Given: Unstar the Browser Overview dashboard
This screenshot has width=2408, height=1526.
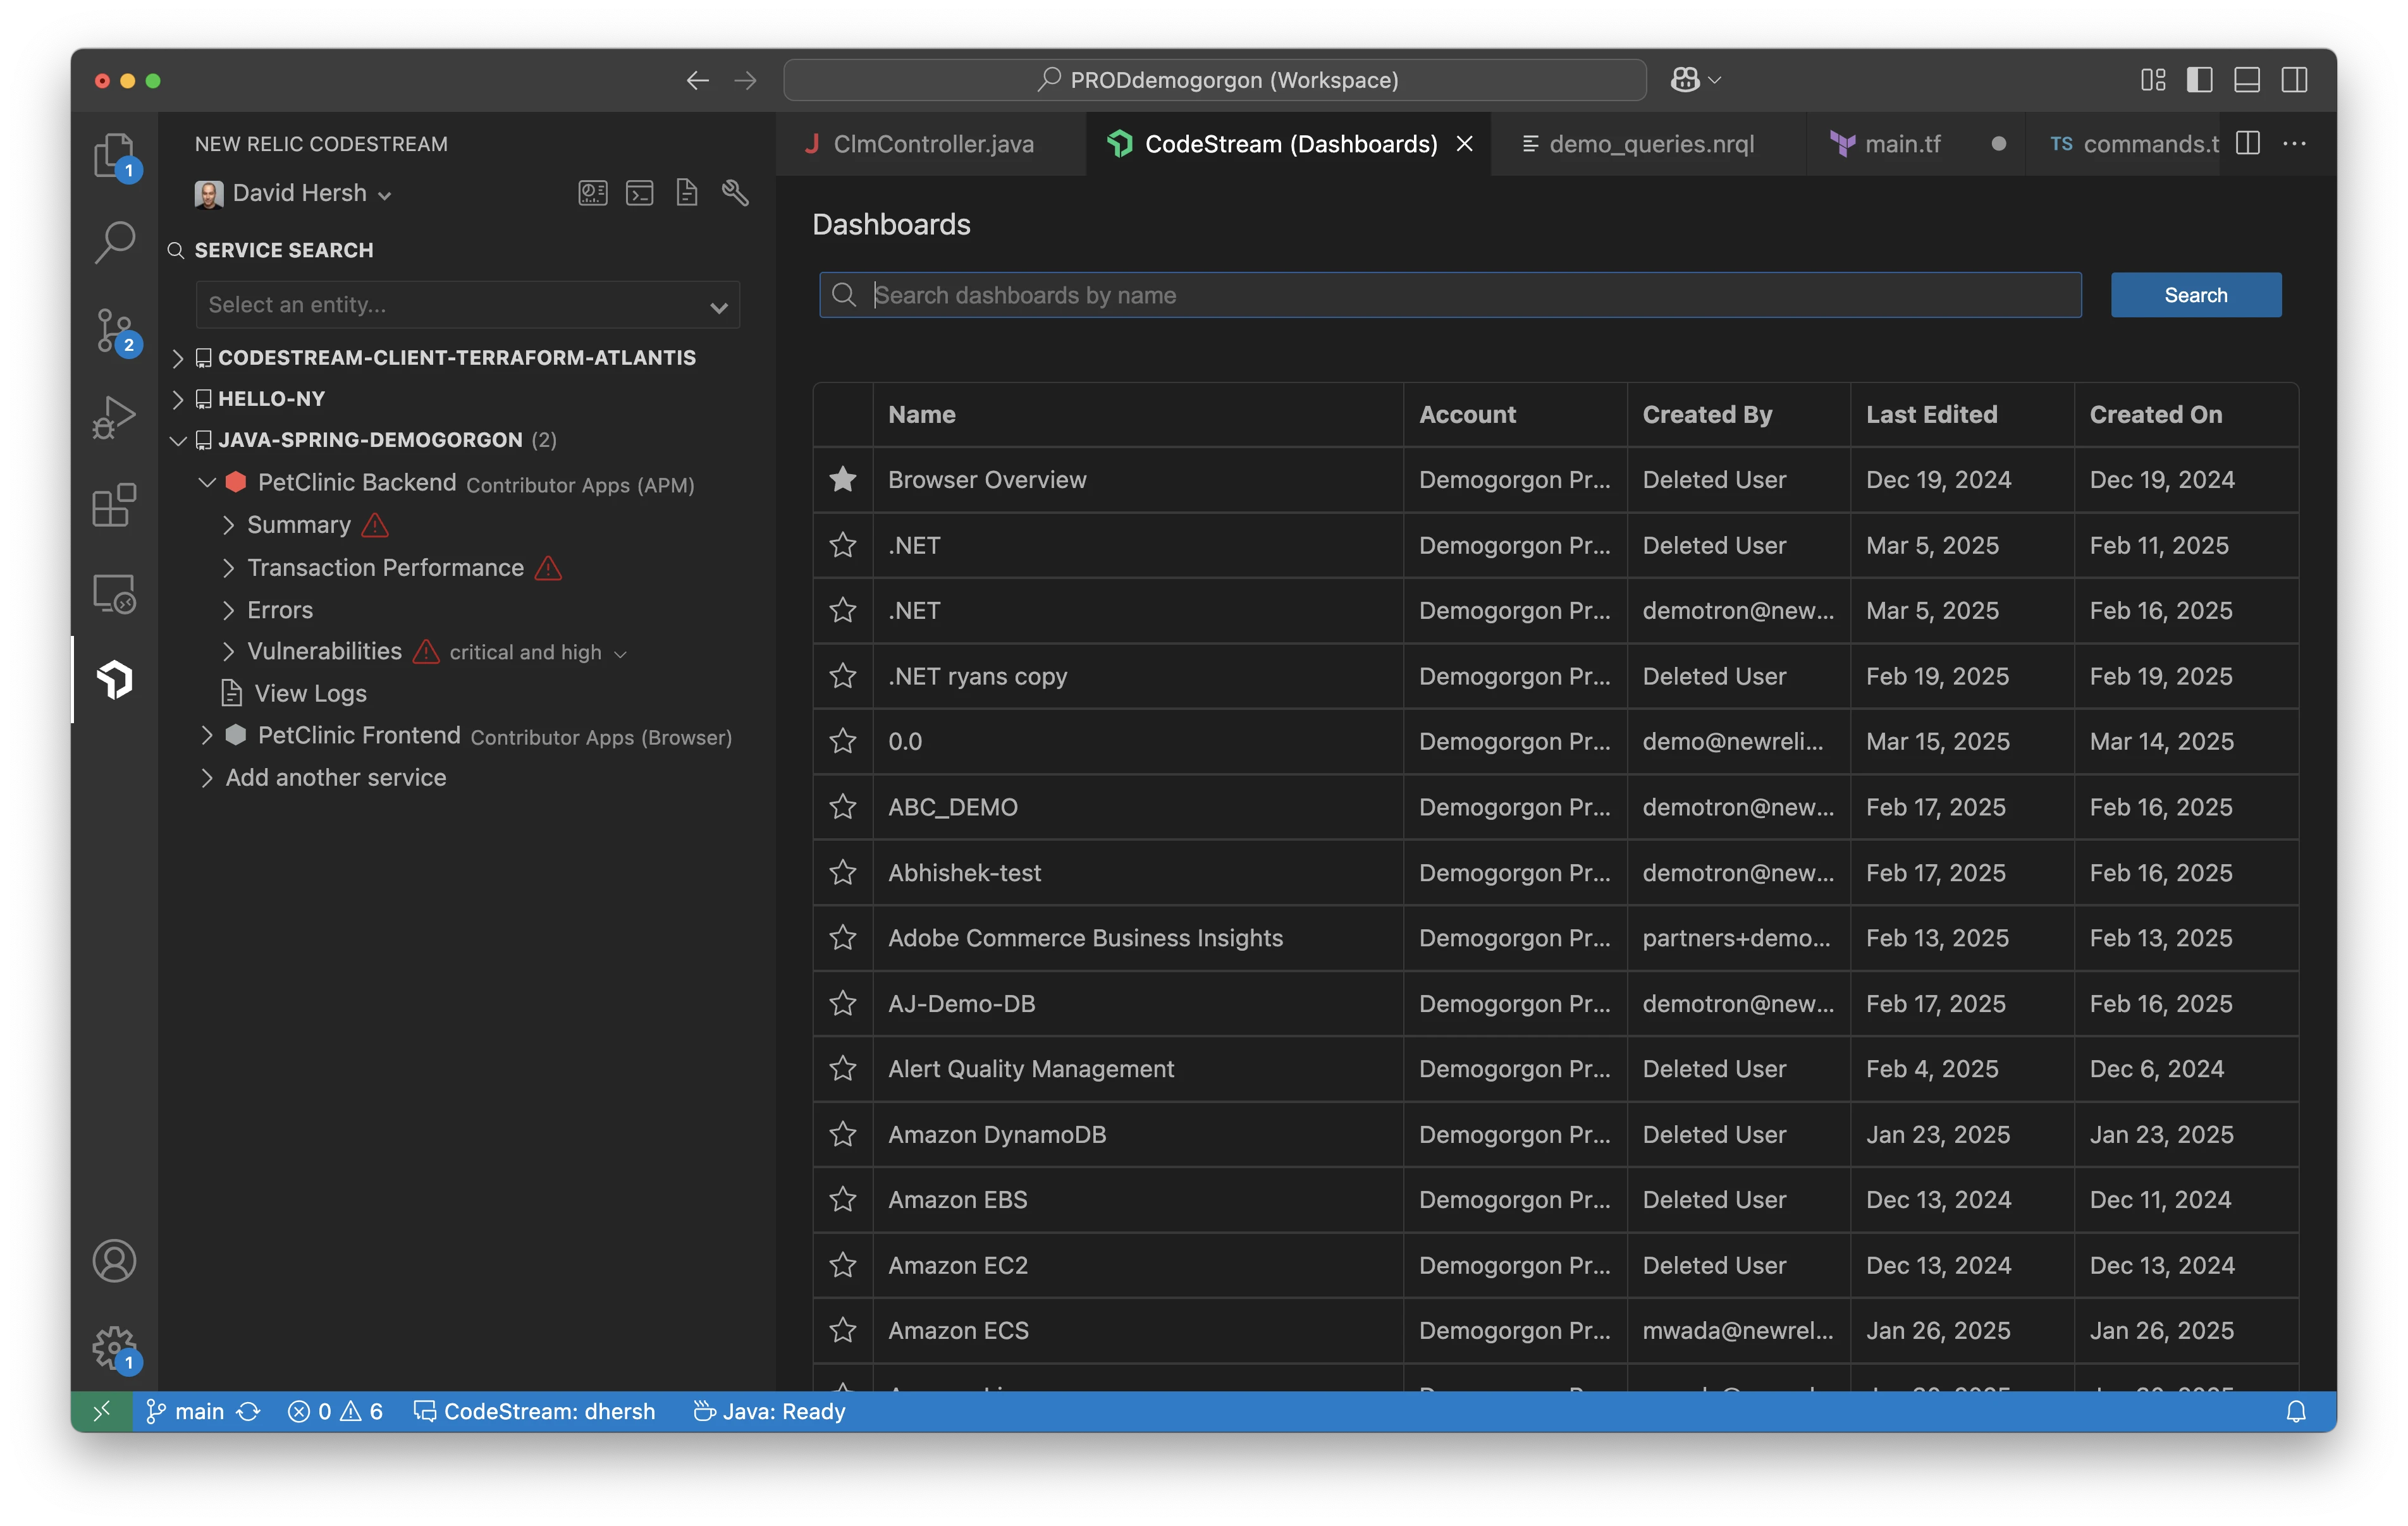Looking at the screenshot, I should coord(843,480).
